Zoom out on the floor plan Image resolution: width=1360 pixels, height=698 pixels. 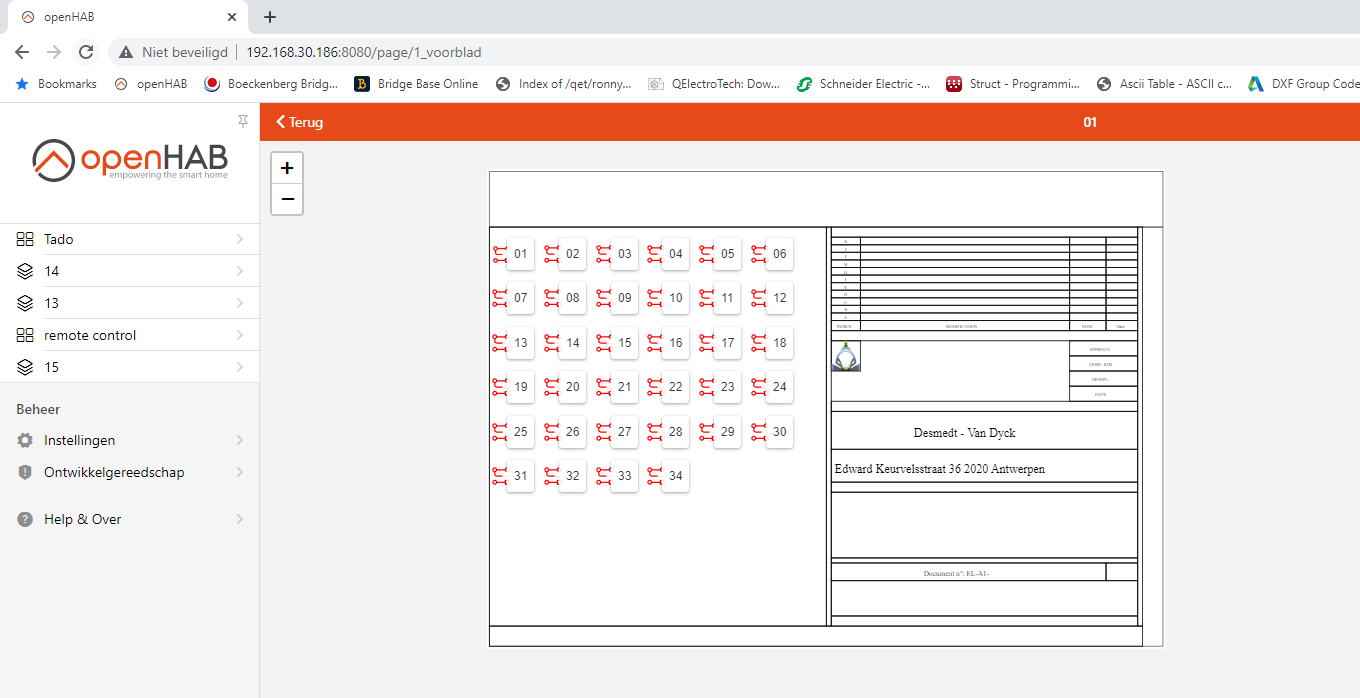287,199
